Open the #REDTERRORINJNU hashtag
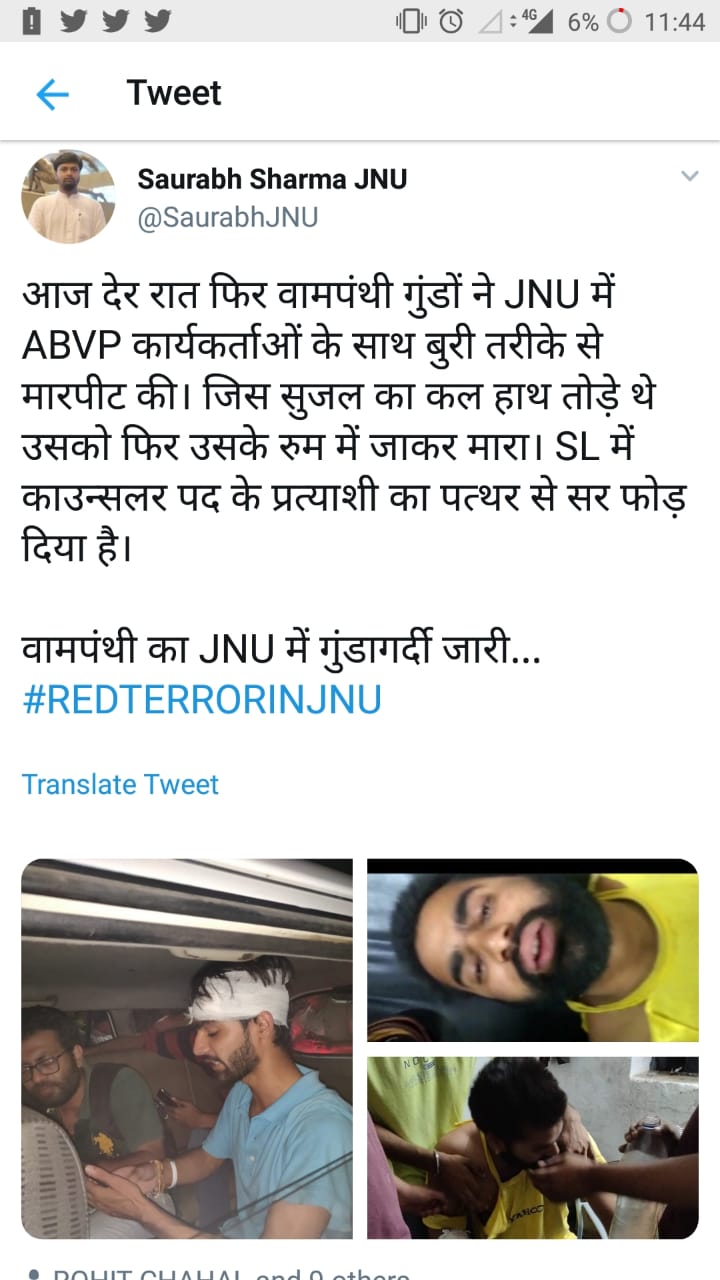The height and width of the screenshot is (1280, 720). pyautogui.click(x=202, y=700)
